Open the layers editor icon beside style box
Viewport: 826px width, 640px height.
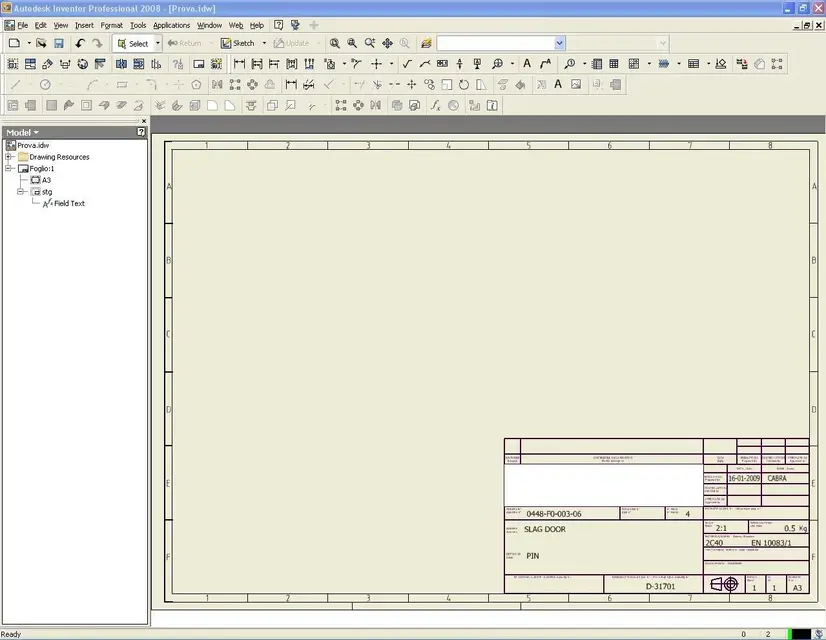pos(426,43)
